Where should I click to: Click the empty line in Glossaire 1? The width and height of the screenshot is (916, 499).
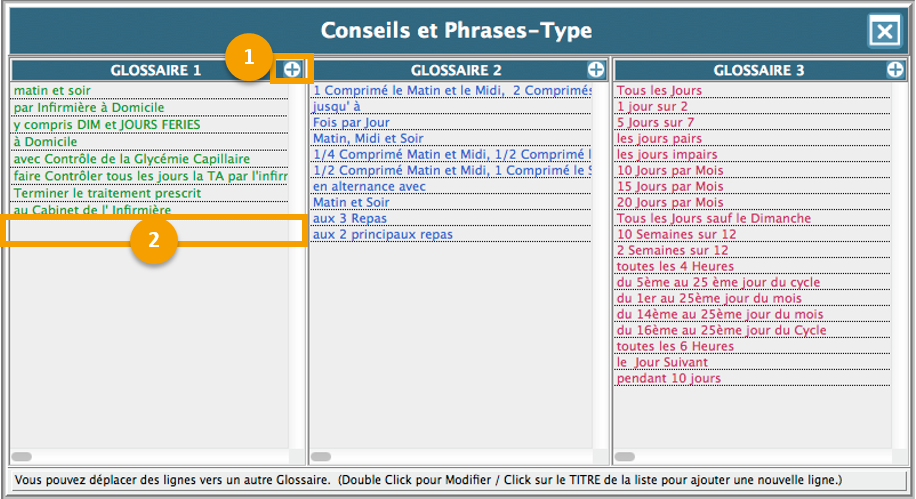point(150,230)
